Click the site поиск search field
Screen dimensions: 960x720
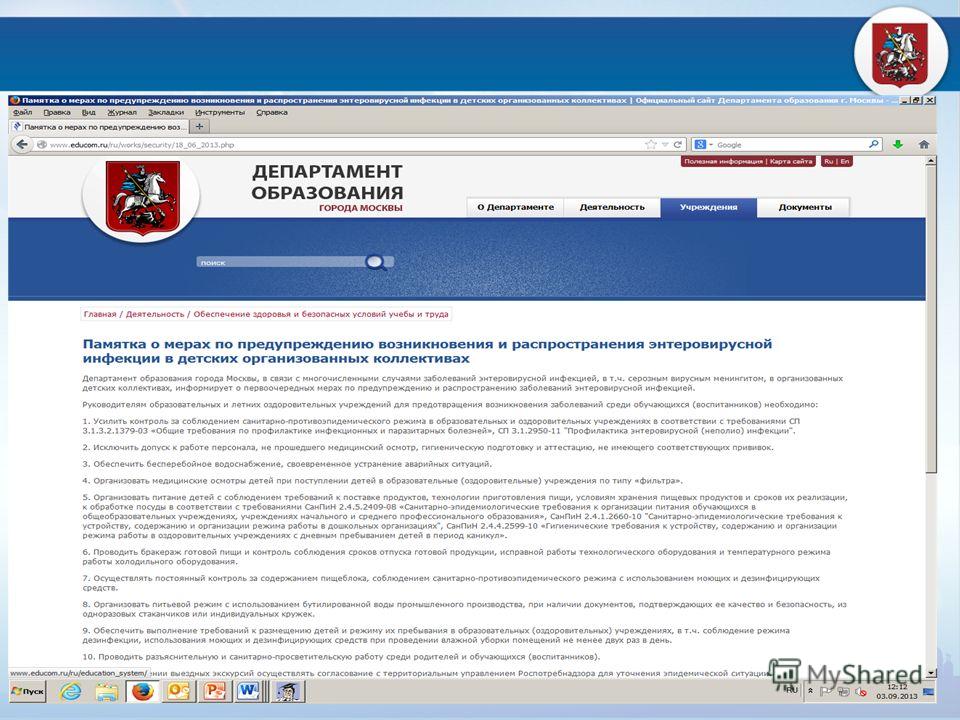(282, 263)
